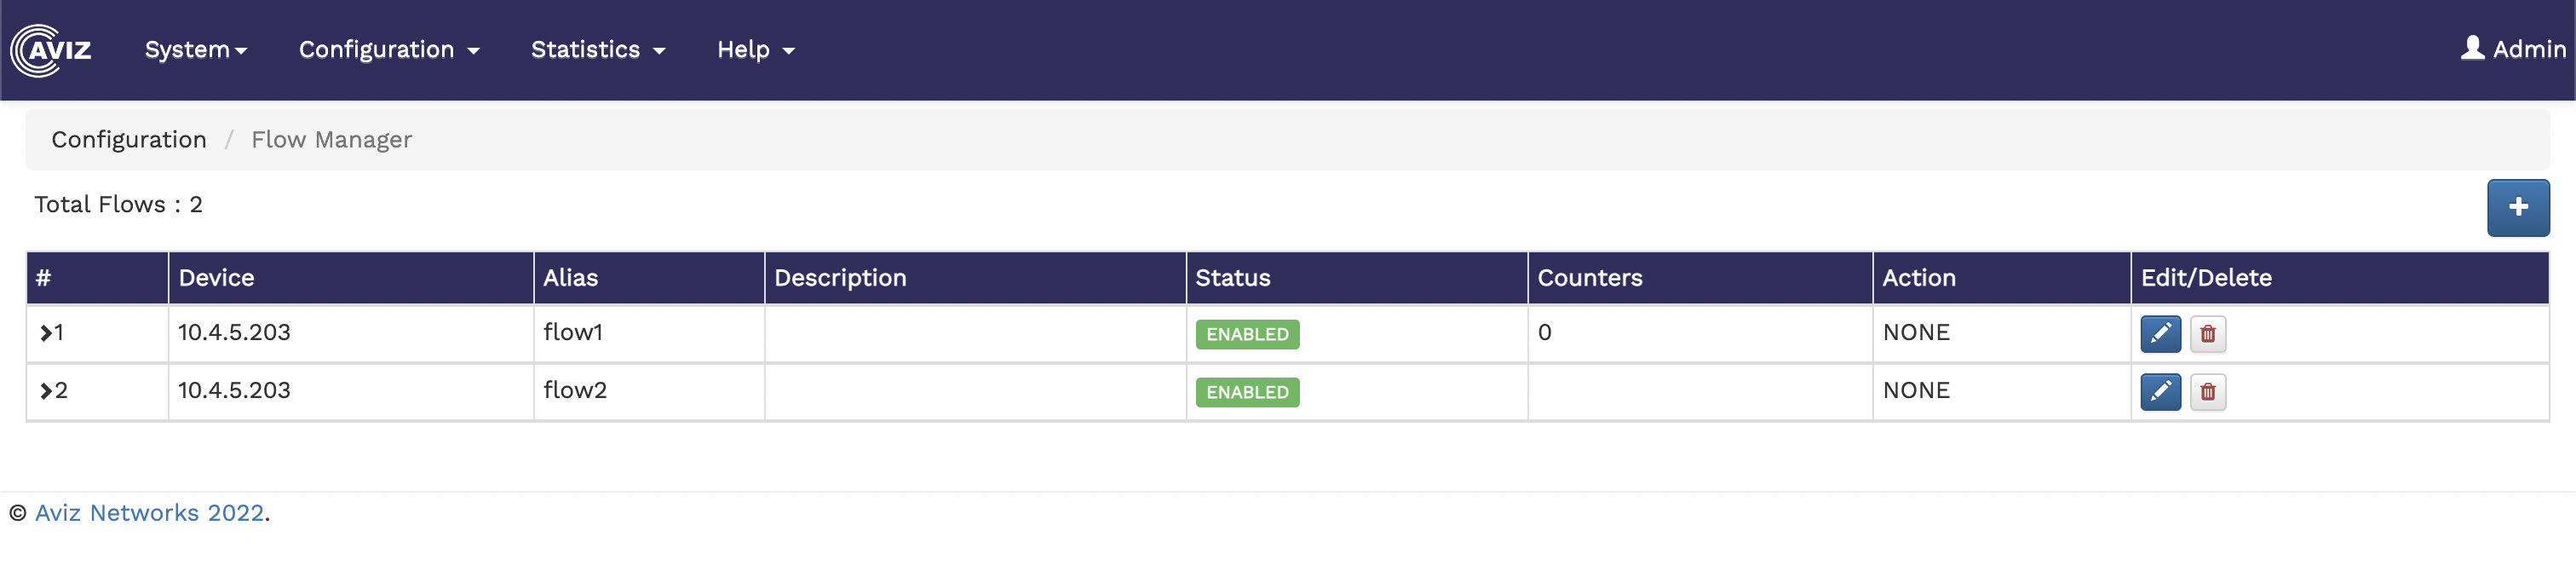This screenshot has height=583, width=2576.
Task: Expand flow row 1 details chevron
Action: coord(46,333)
